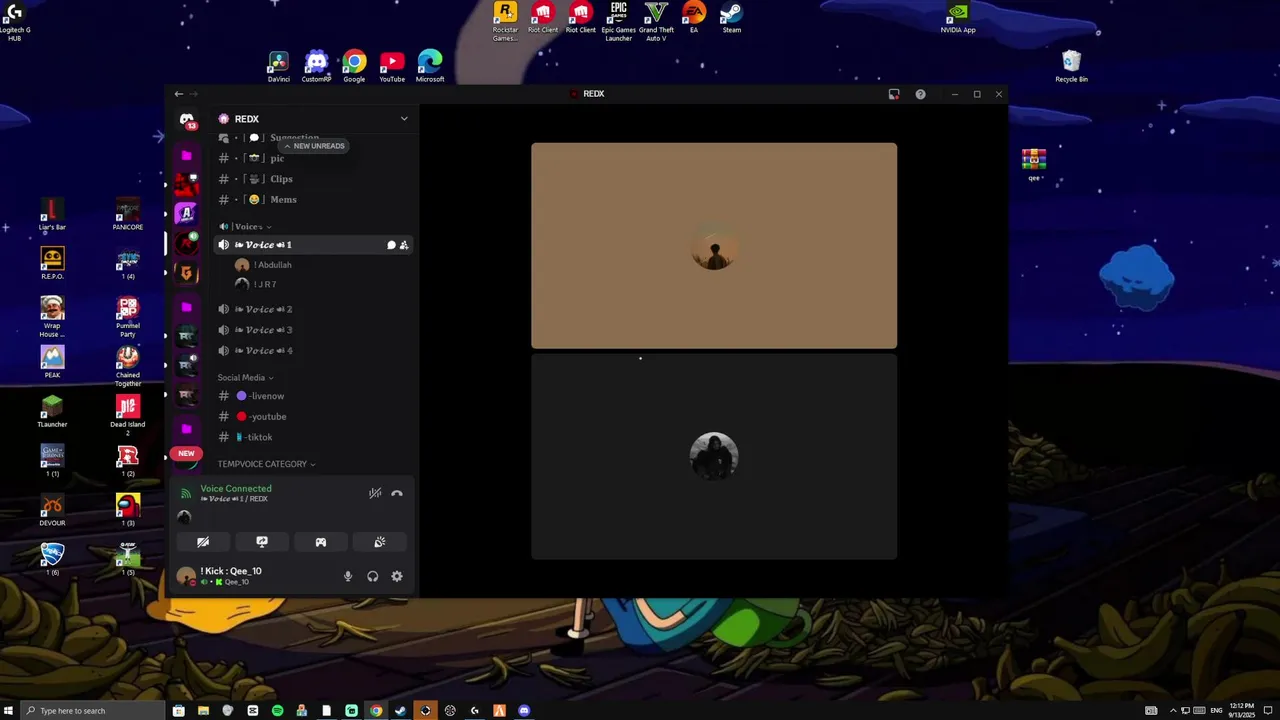Image resolution: width=1280 pixels, height=720 pixels.
Task: Open the Chained Together shortcut
Action: pos(128,366)
